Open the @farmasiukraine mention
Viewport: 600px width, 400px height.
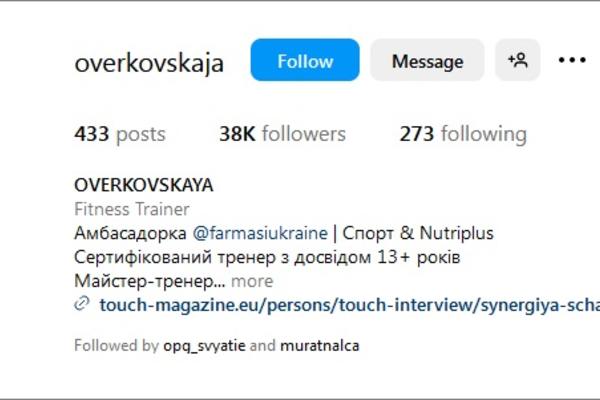click(260, 233)
